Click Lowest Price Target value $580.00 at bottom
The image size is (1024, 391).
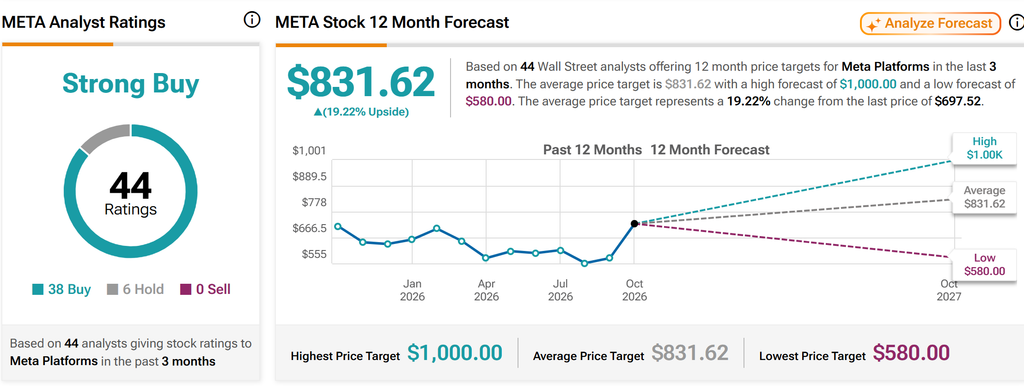pyautogui.click(x=911, y=353)
